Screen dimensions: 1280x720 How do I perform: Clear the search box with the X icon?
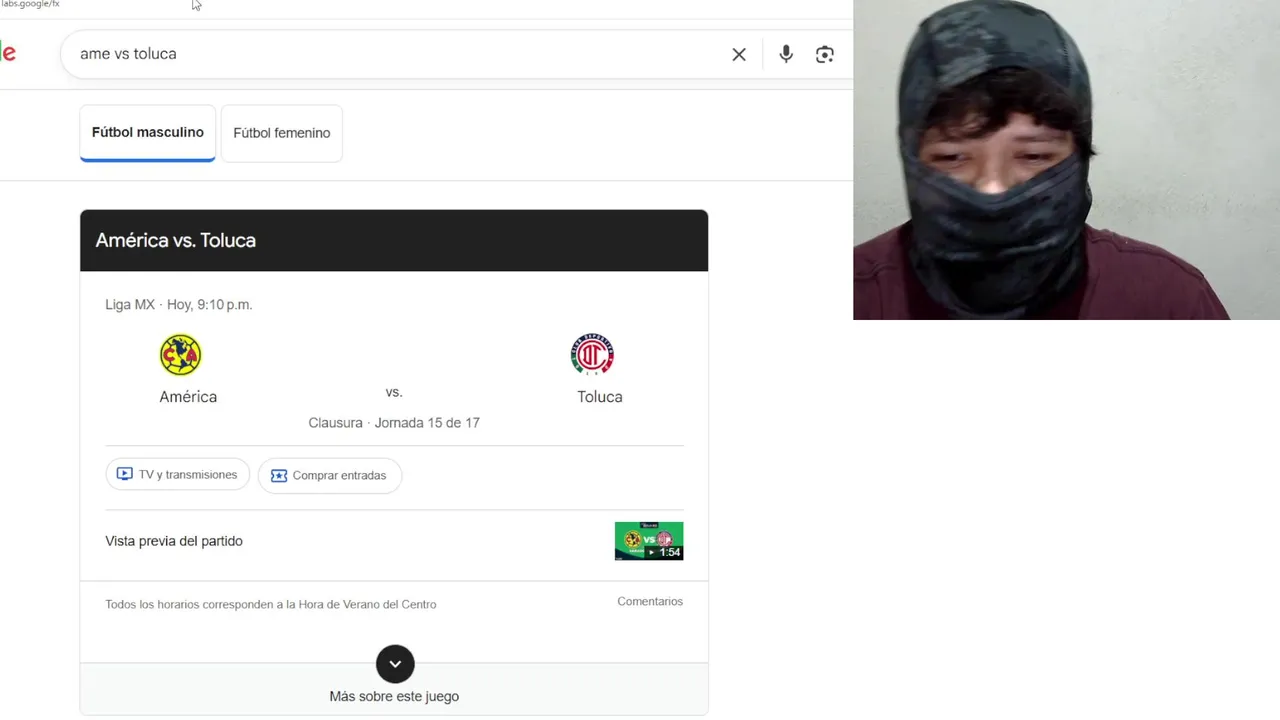(x=739, y=54)
